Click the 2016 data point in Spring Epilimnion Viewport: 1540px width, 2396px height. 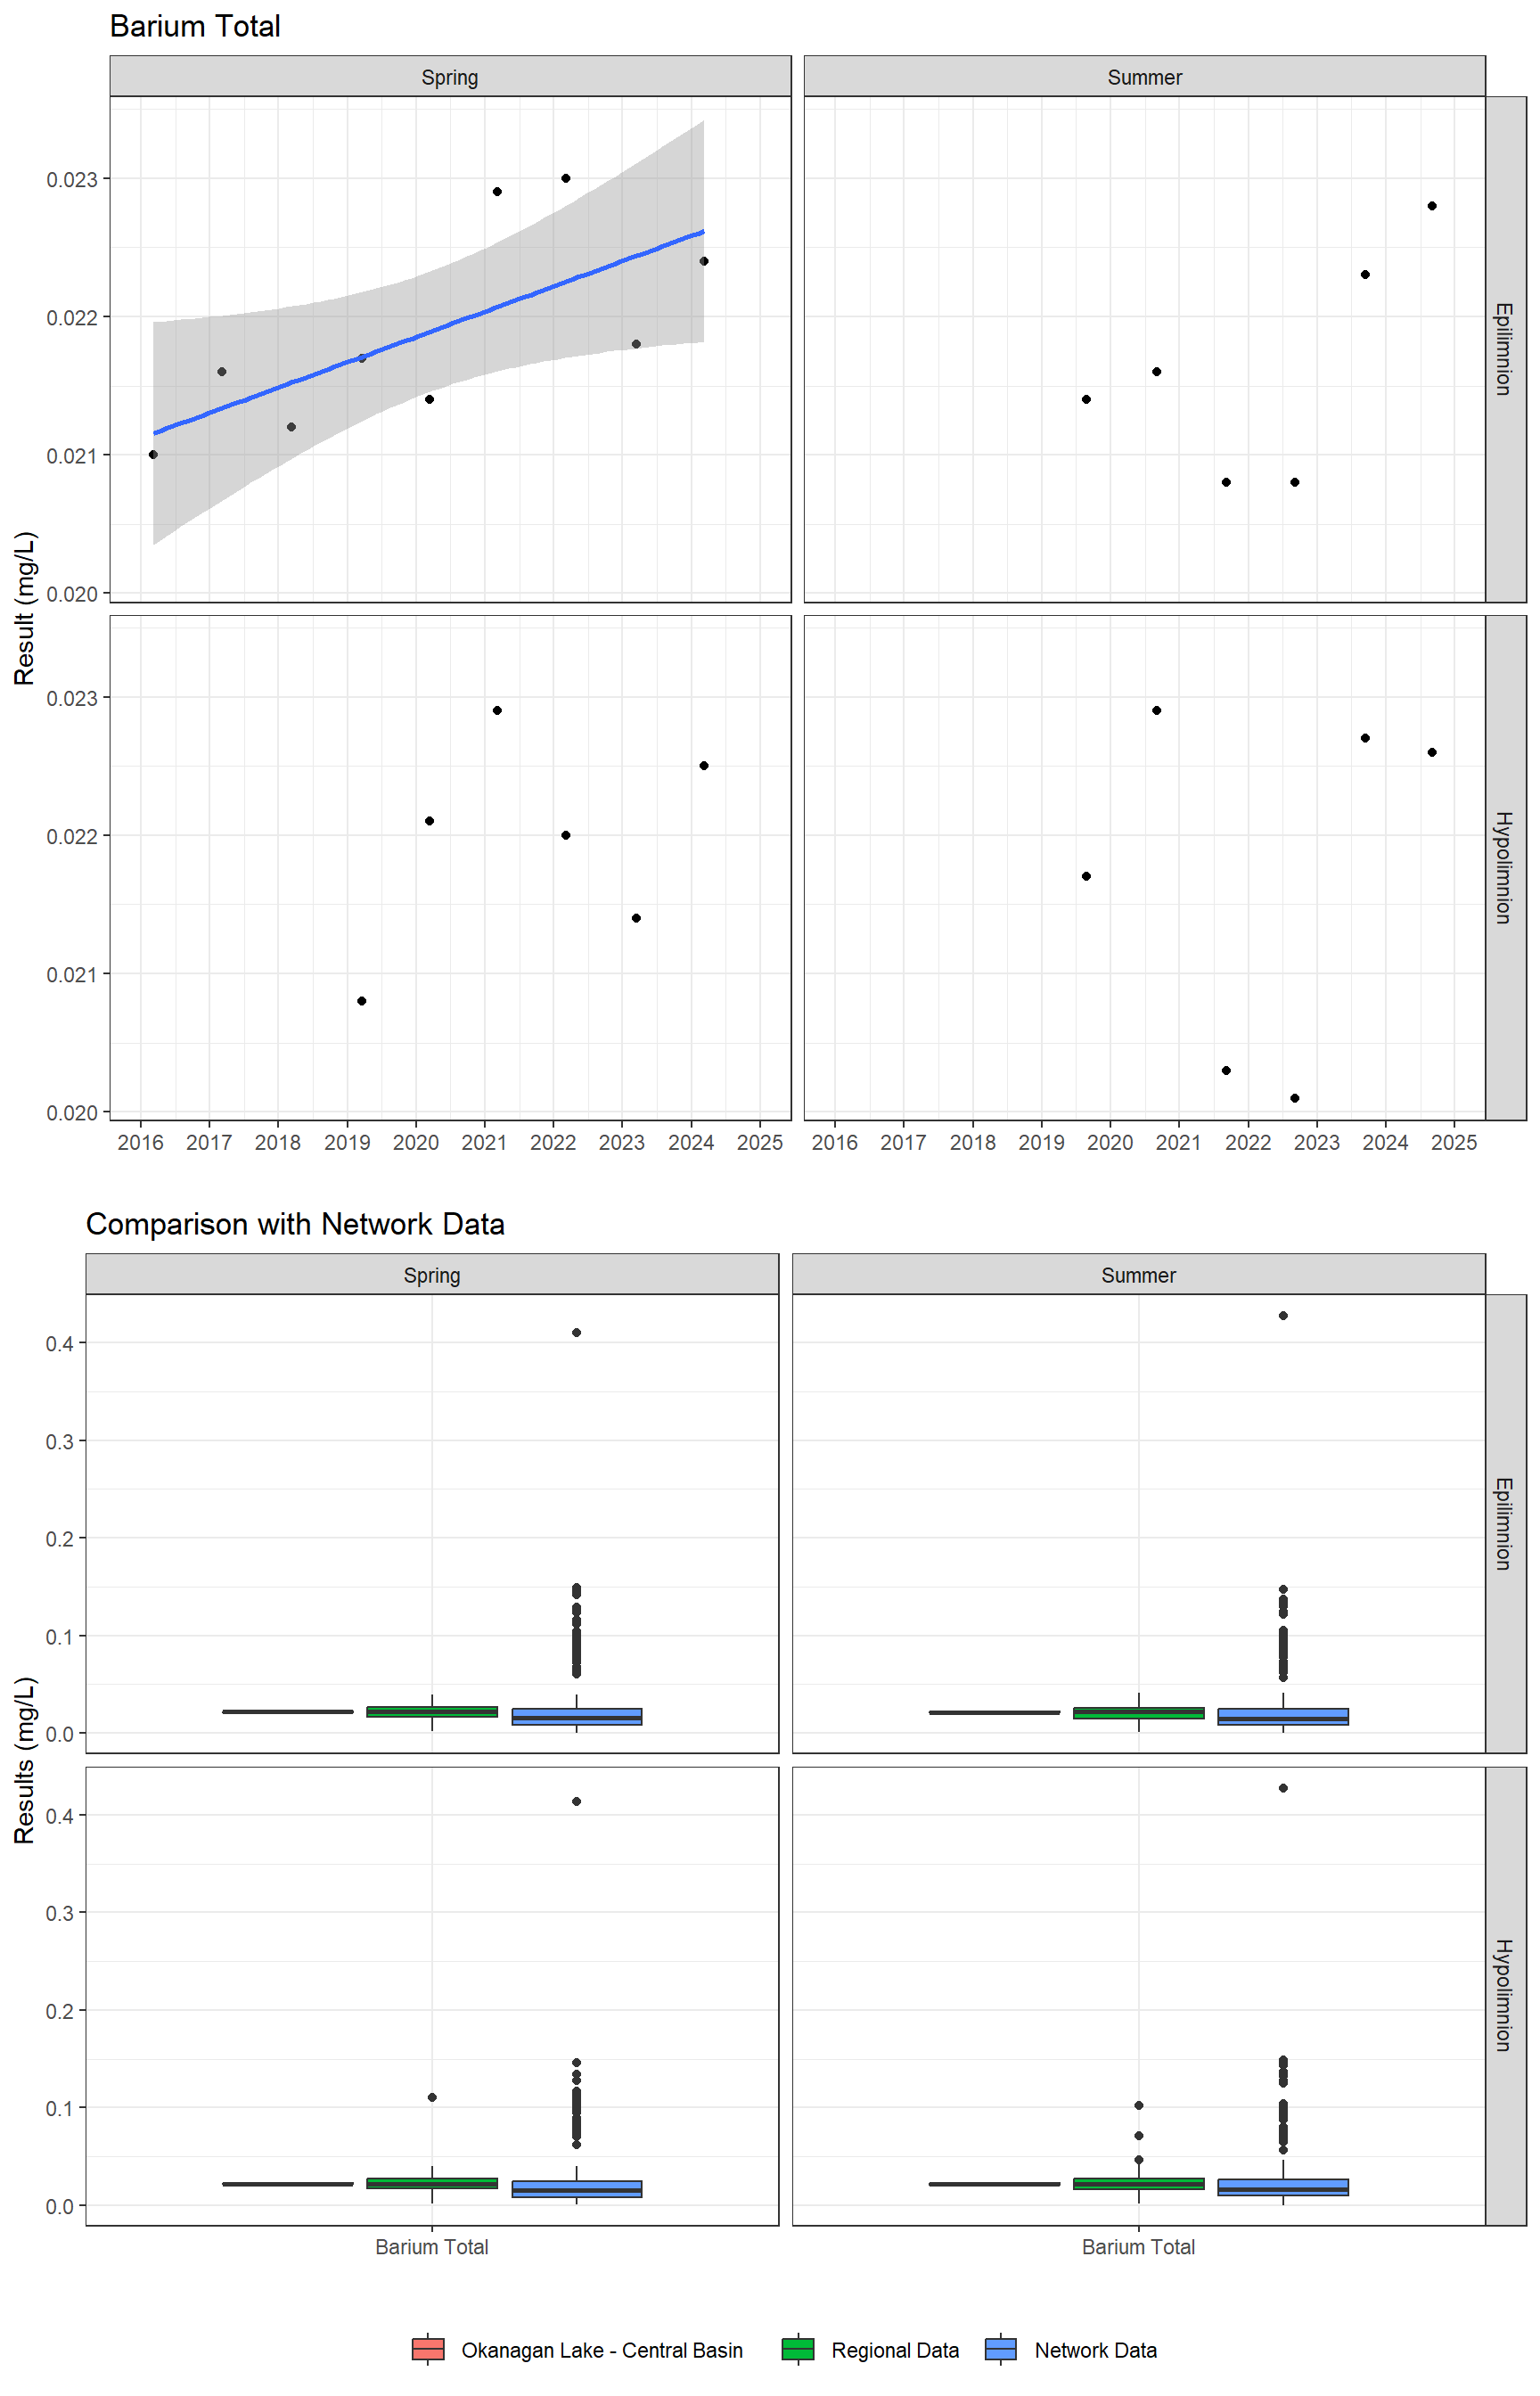(x=153, y=454)
